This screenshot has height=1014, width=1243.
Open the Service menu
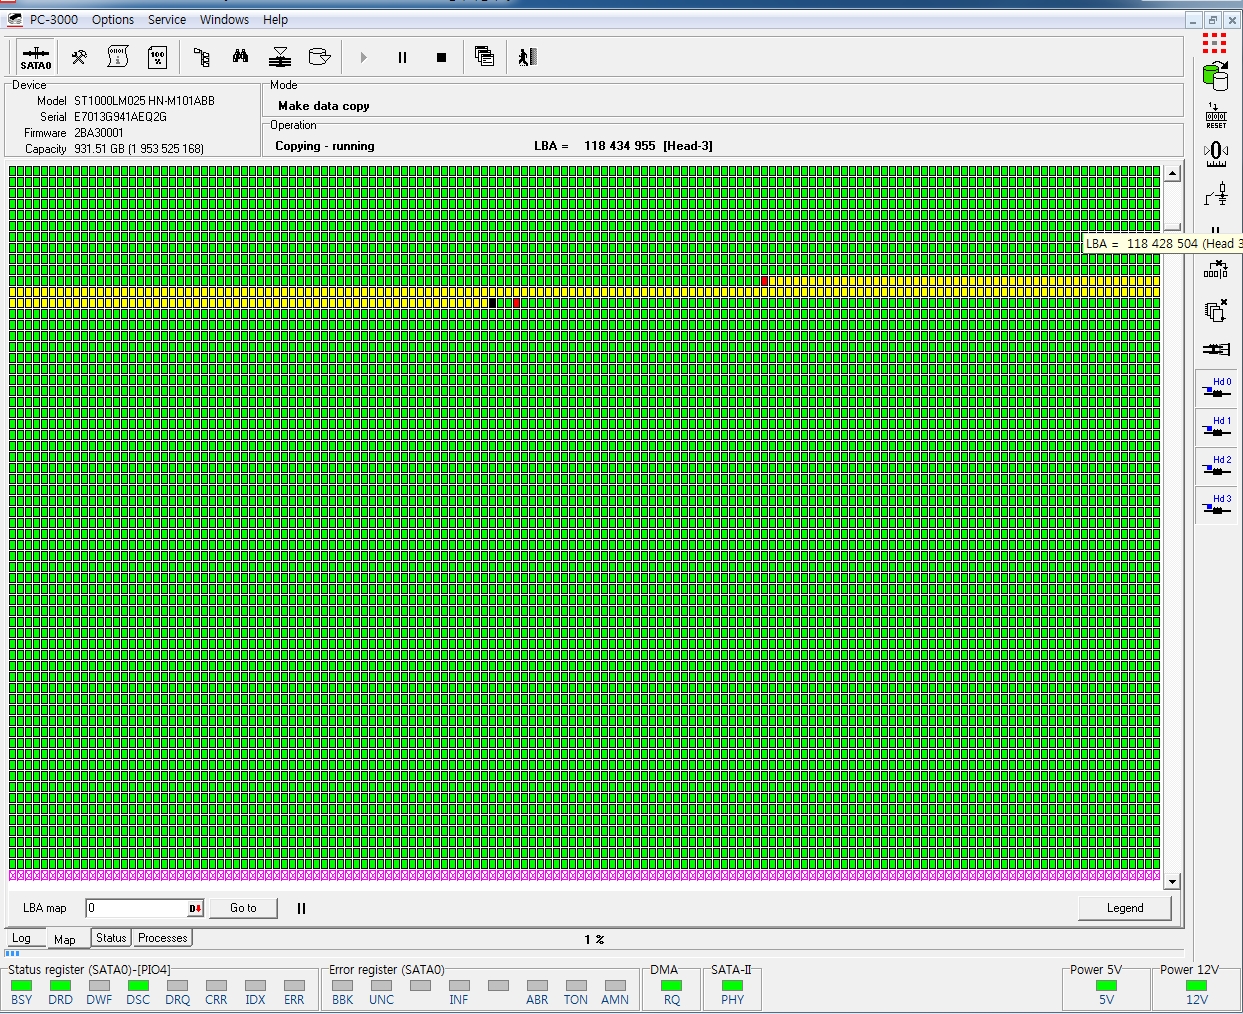tap(167, 19)
